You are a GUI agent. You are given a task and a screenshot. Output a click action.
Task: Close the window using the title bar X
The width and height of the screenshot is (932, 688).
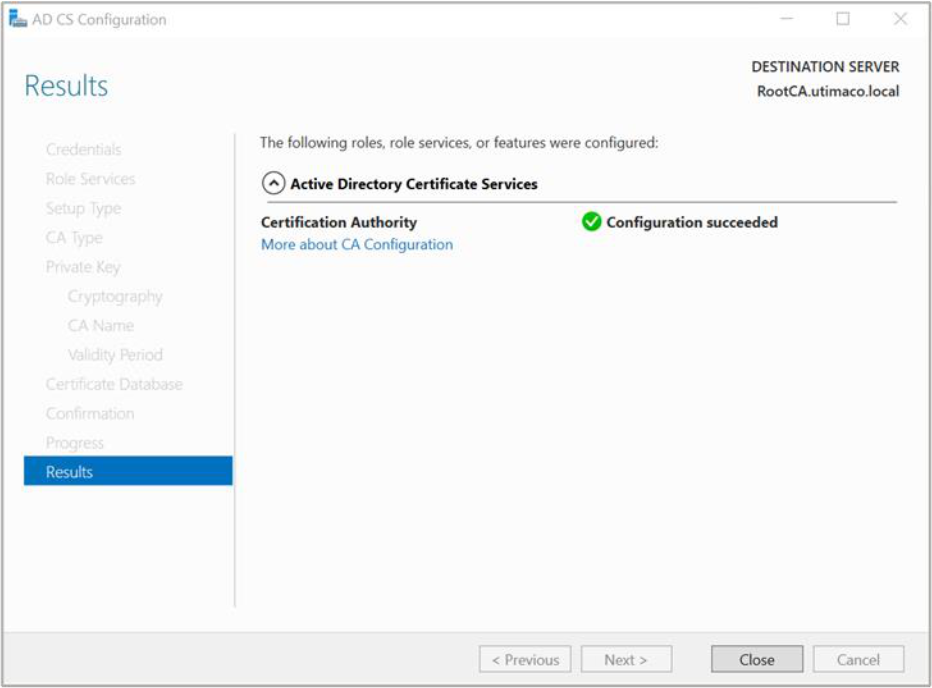(x=899, y=19)
